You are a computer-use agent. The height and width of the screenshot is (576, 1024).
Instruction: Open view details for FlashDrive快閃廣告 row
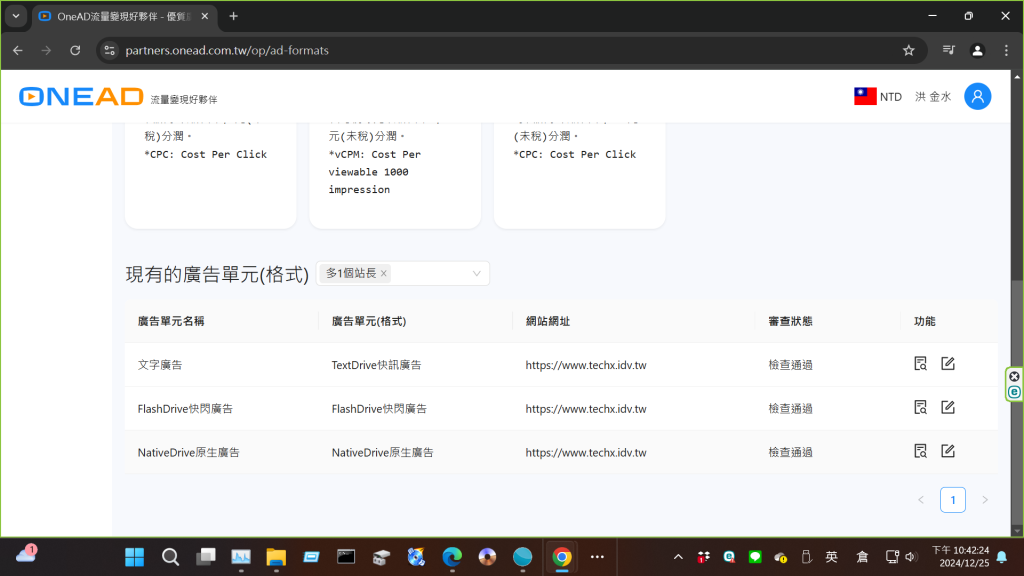[x=921, y=408]
